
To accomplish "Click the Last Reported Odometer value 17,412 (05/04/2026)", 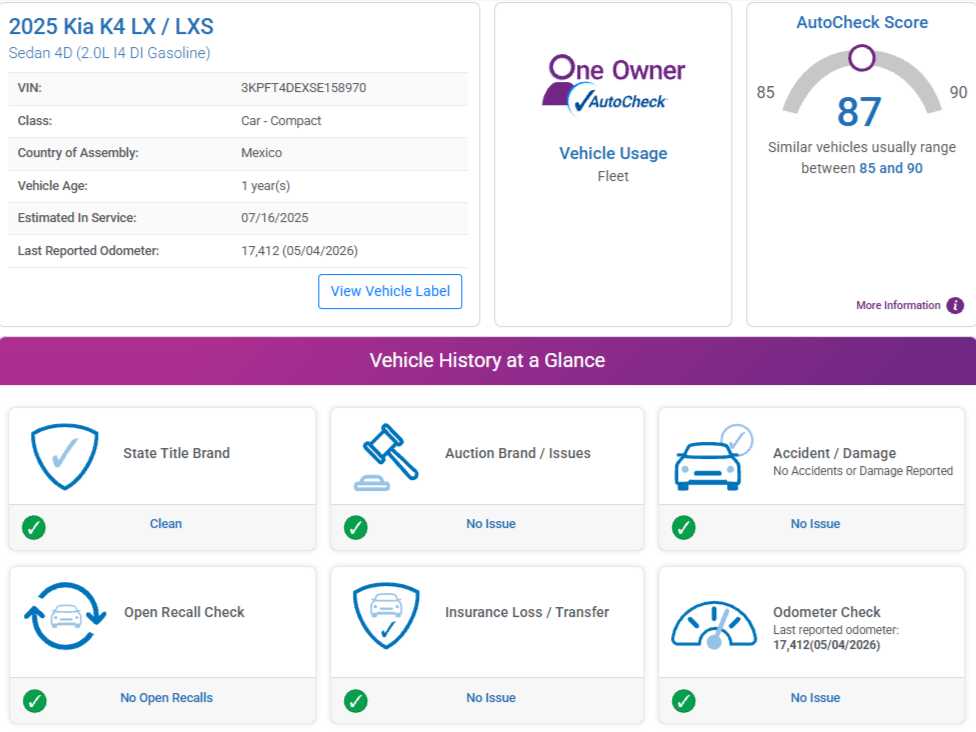I will 299,250.
